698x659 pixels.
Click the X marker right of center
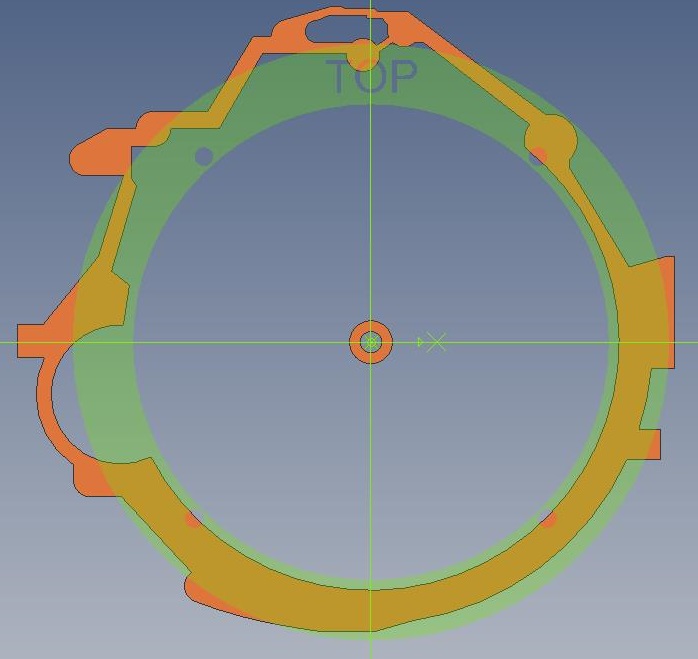(437, 342)
